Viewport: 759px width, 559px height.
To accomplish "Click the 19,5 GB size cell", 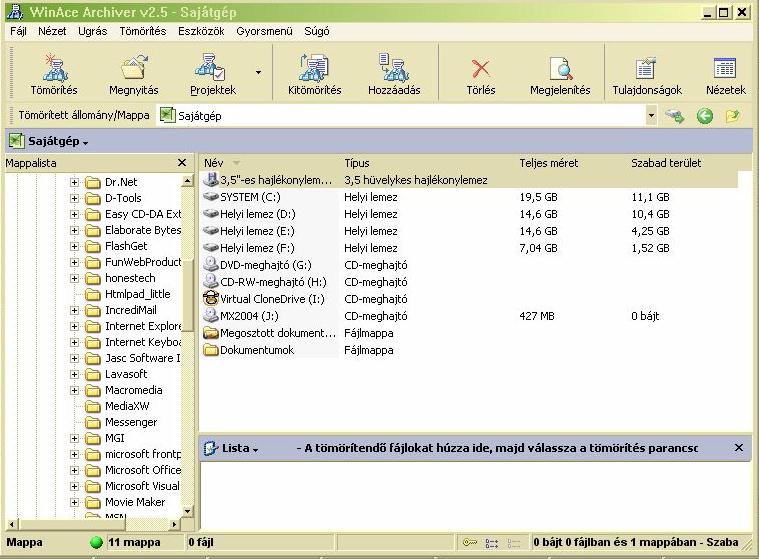I will click(x=538, y=197).
